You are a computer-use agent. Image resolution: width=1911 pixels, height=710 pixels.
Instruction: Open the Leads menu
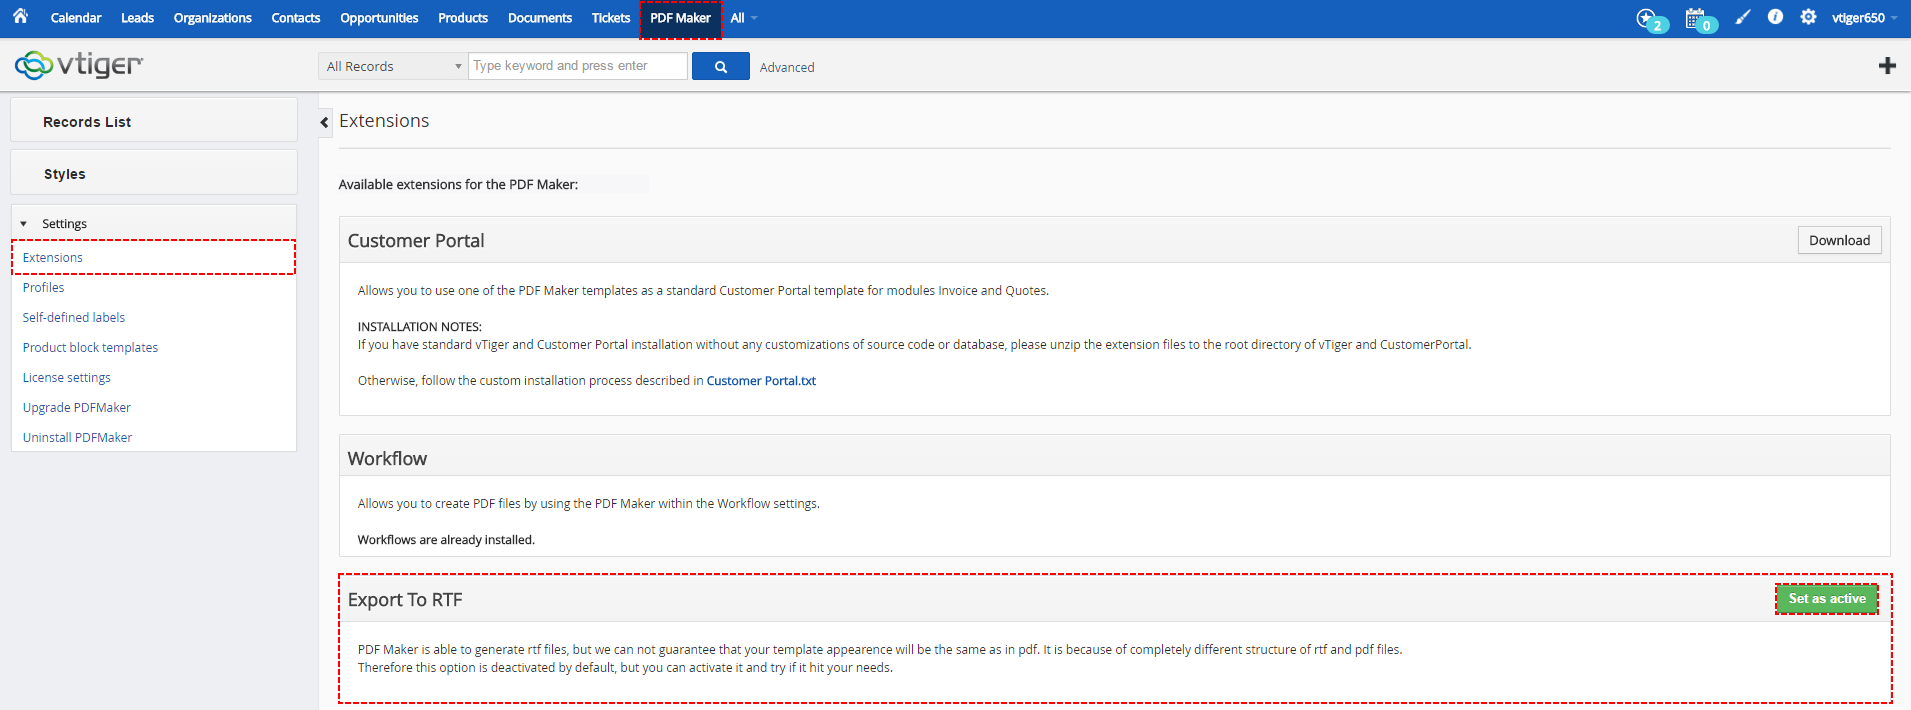pyautogui.click(x=137, y=18)
